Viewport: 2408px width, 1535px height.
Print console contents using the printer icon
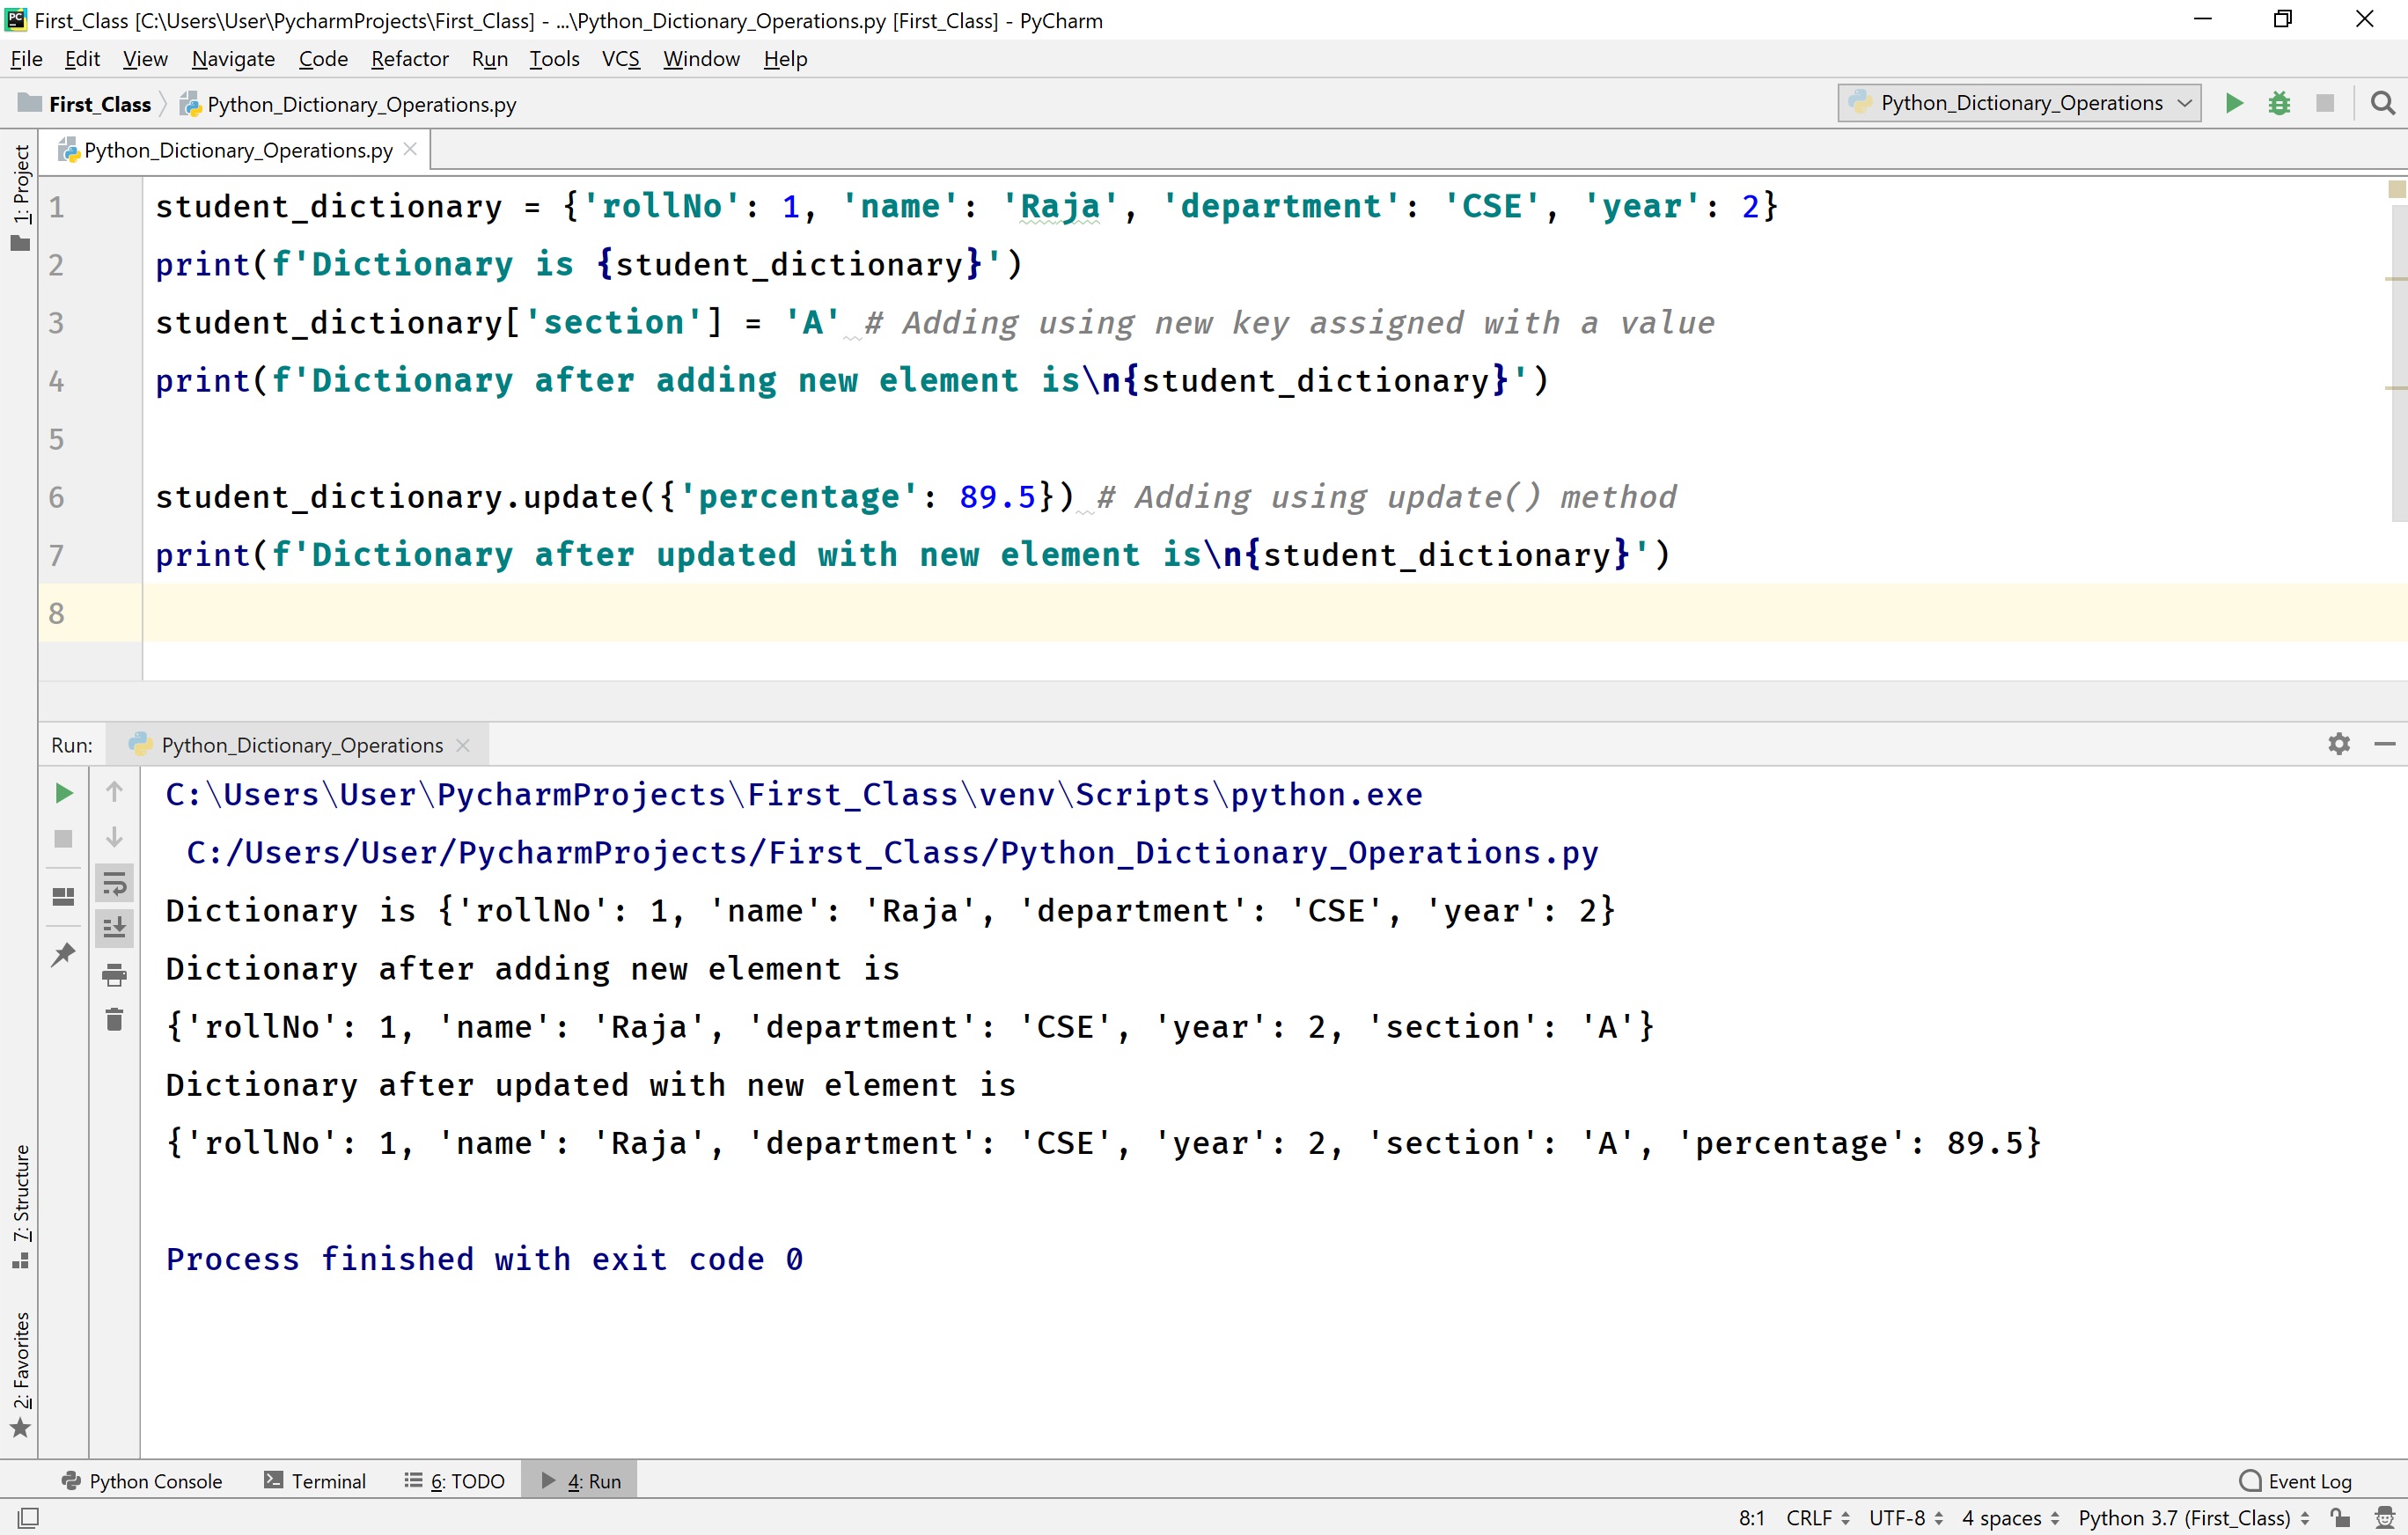114,975
